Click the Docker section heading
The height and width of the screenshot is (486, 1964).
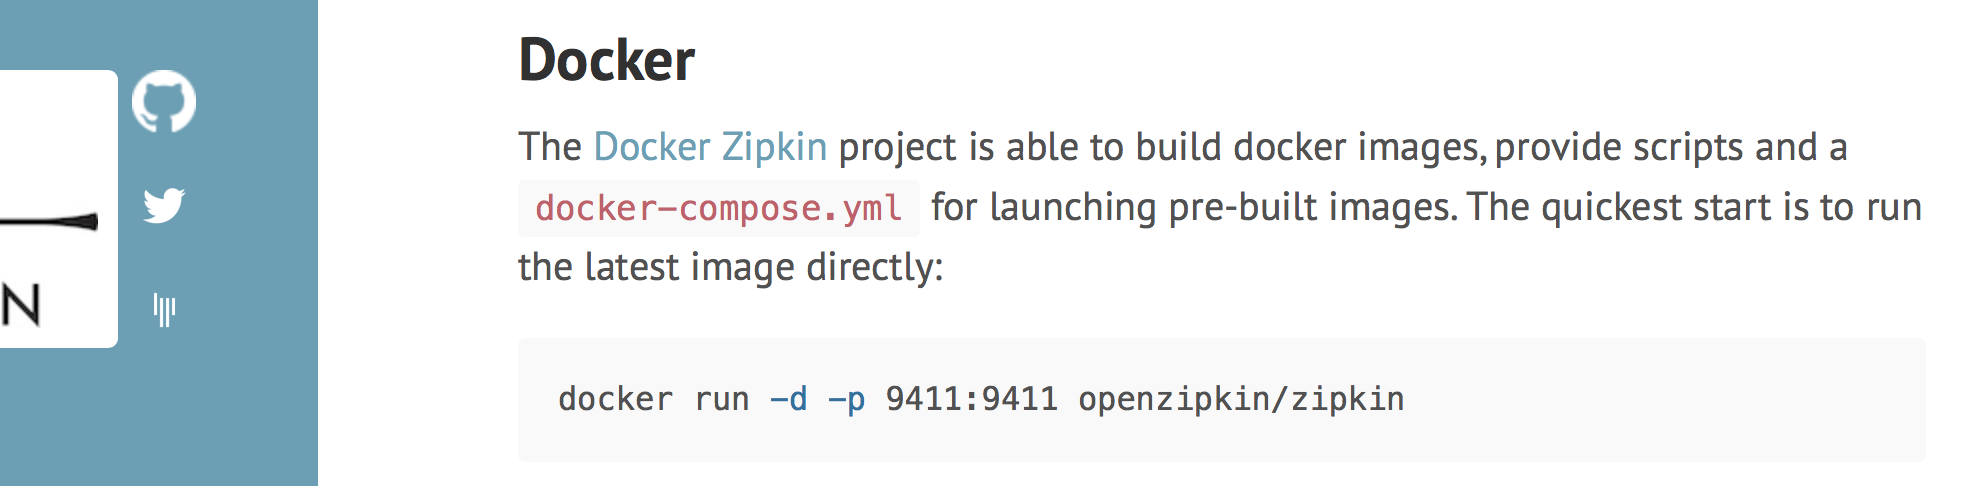click(x=606, y=60)
